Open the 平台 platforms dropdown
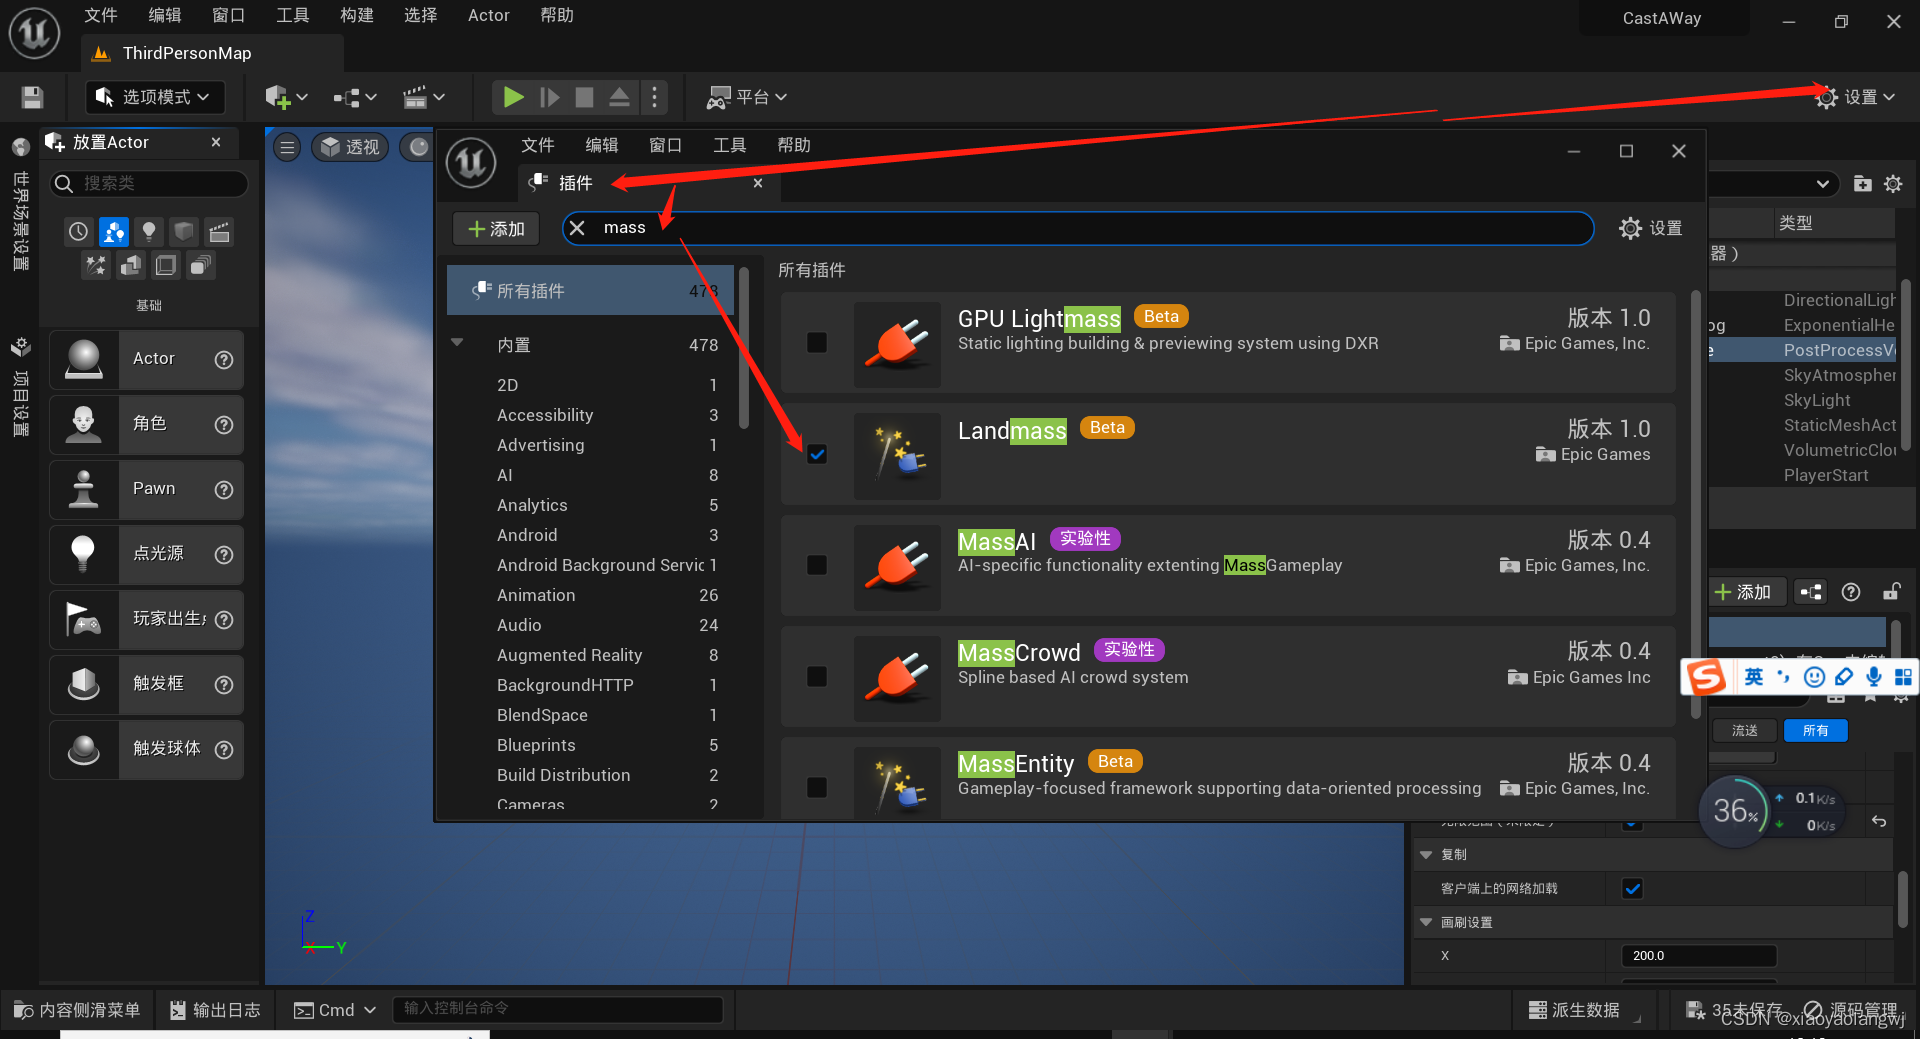Image resolution: width=1920 pixels, height=1039 pixels. coord(747,97)
